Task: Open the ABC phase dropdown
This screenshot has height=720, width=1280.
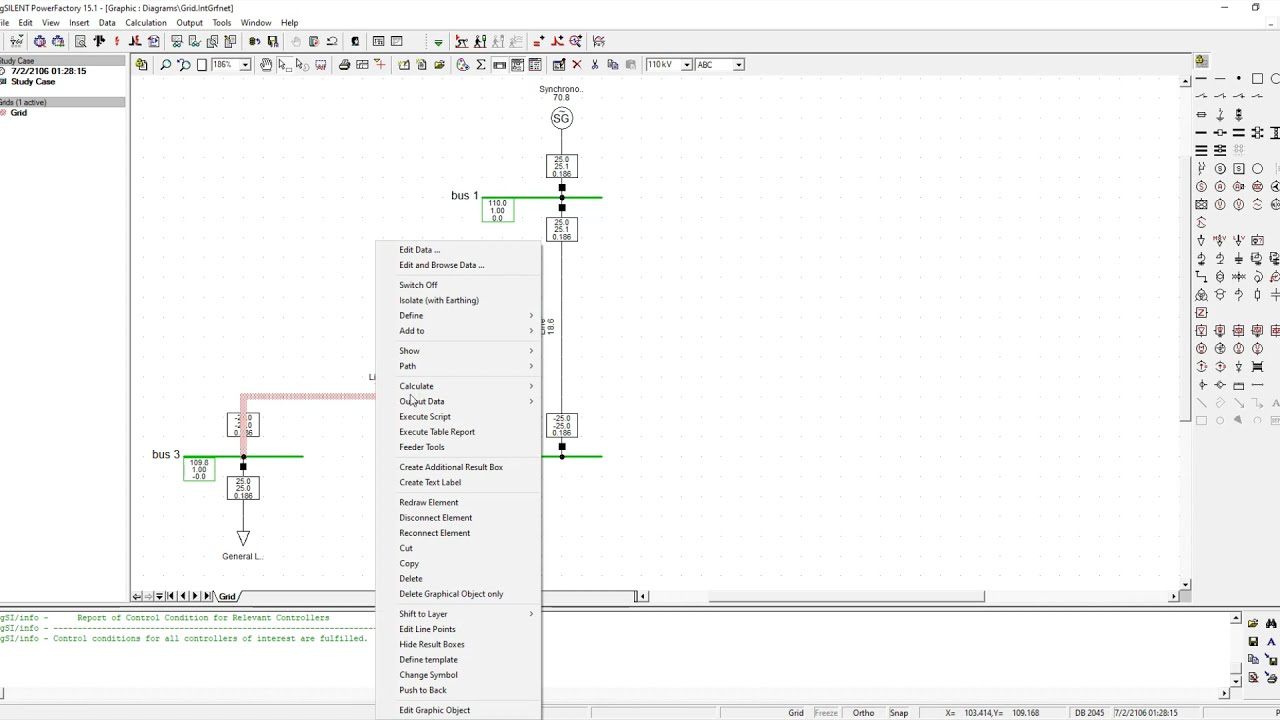Action: (738, 65)
